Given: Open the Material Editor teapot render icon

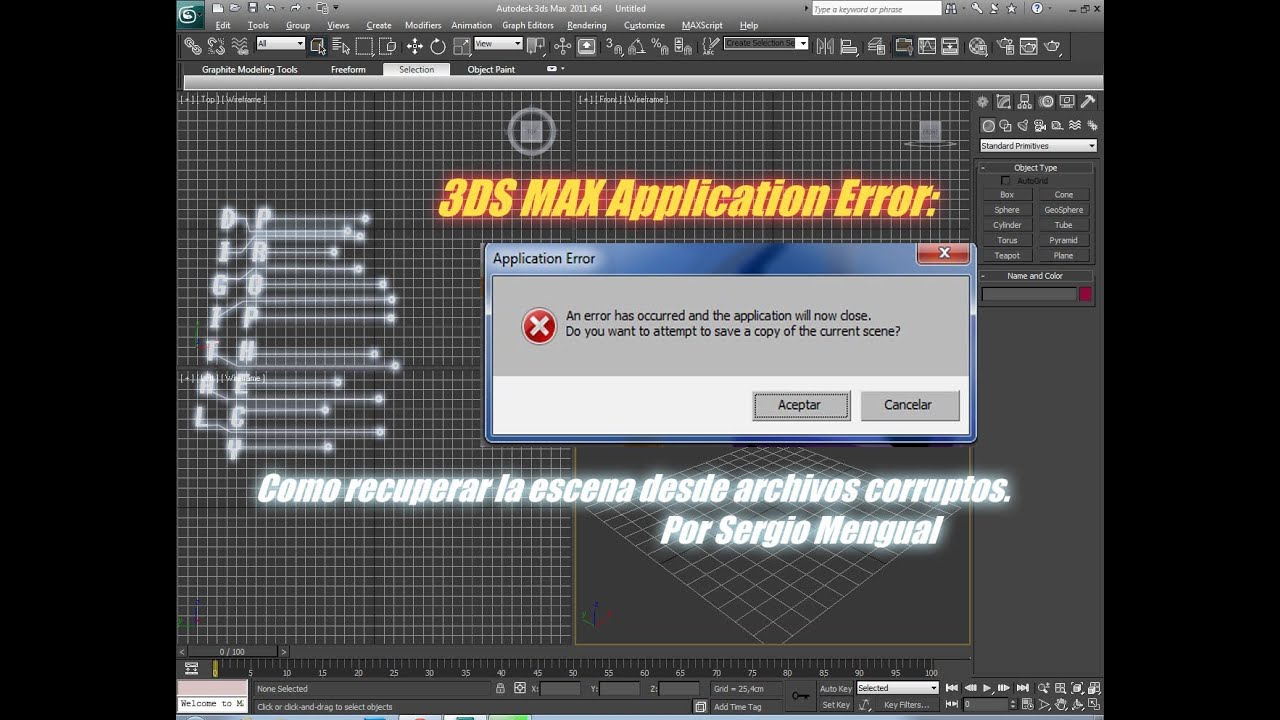Looking at the screenshot, I should 977,46.
